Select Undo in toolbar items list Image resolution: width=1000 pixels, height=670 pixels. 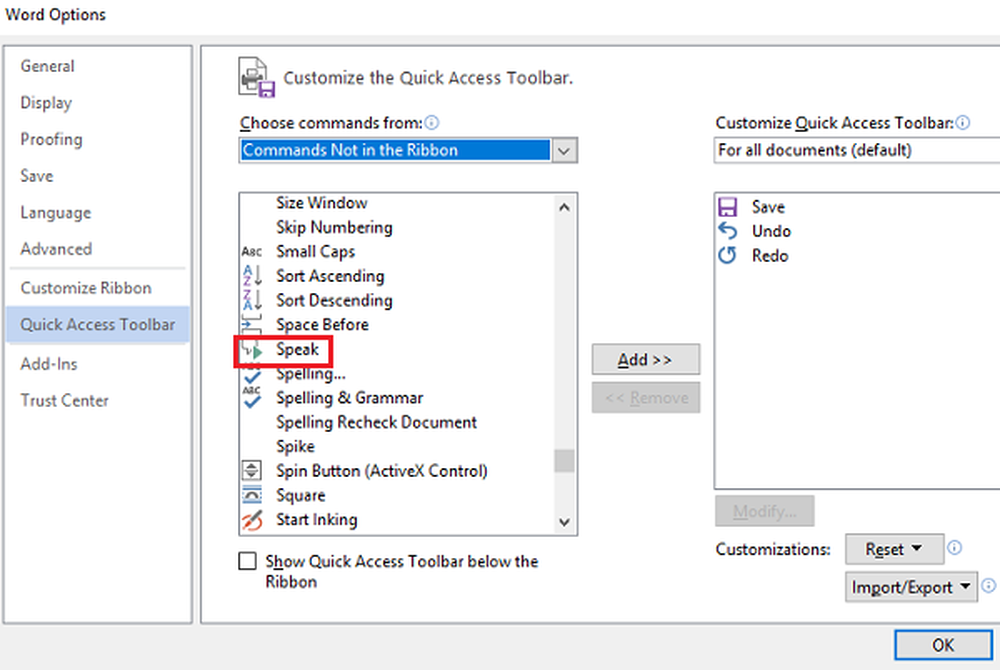pos(771,231)
